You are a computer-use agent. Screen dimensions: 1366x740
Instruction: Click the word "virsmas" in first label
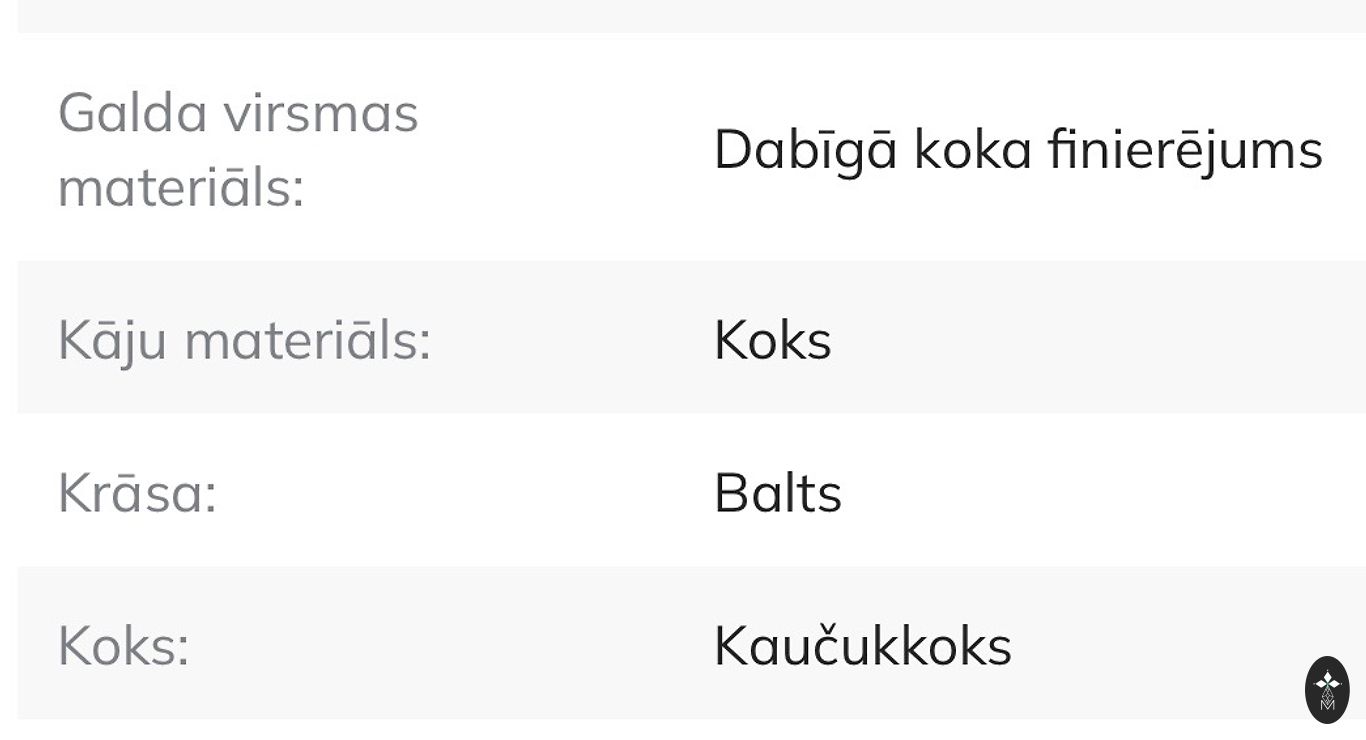(x=321, y=112)
